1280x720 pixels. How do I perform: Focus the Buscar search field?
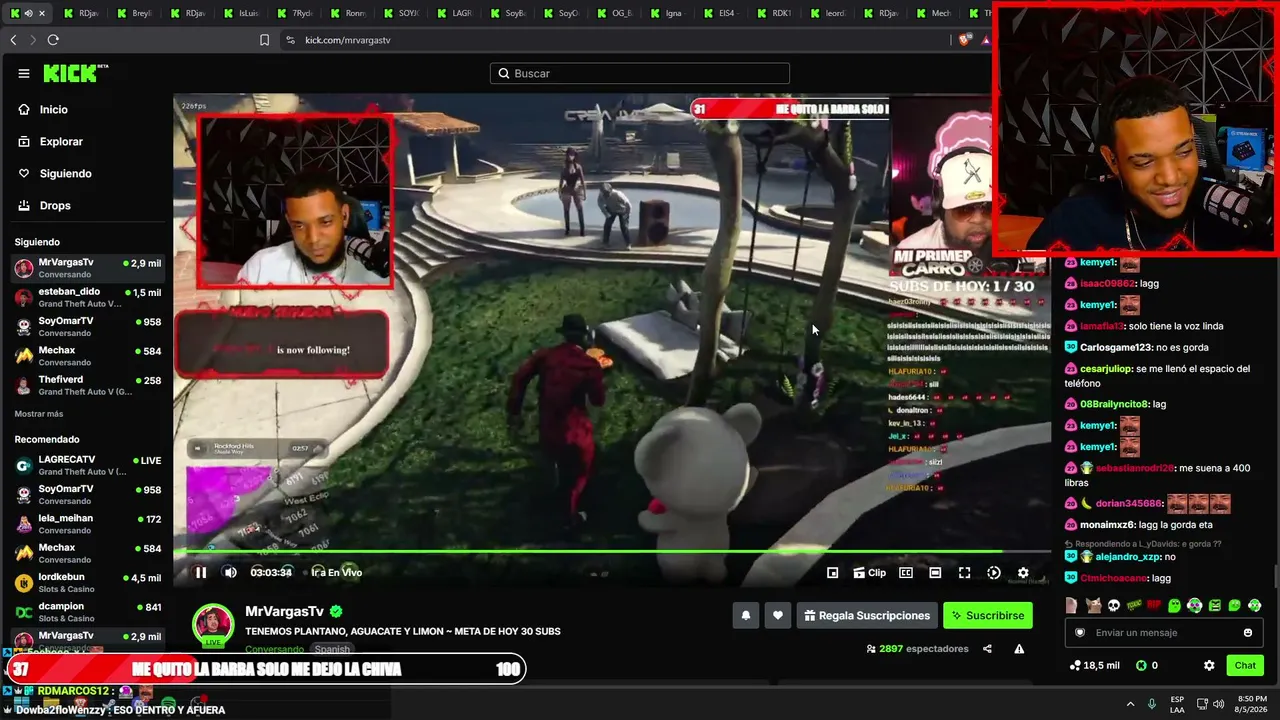pyautogui.click(x=640, y=73)
